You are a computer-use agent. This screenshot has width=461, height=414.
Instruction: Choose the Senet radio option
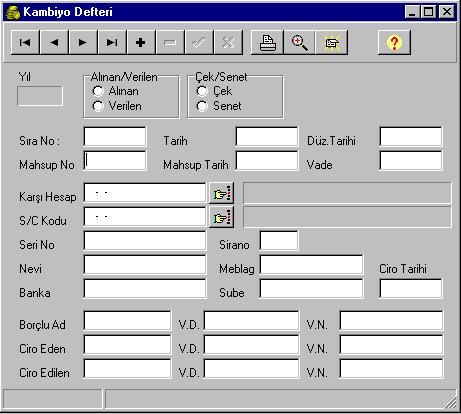(202, 106)
